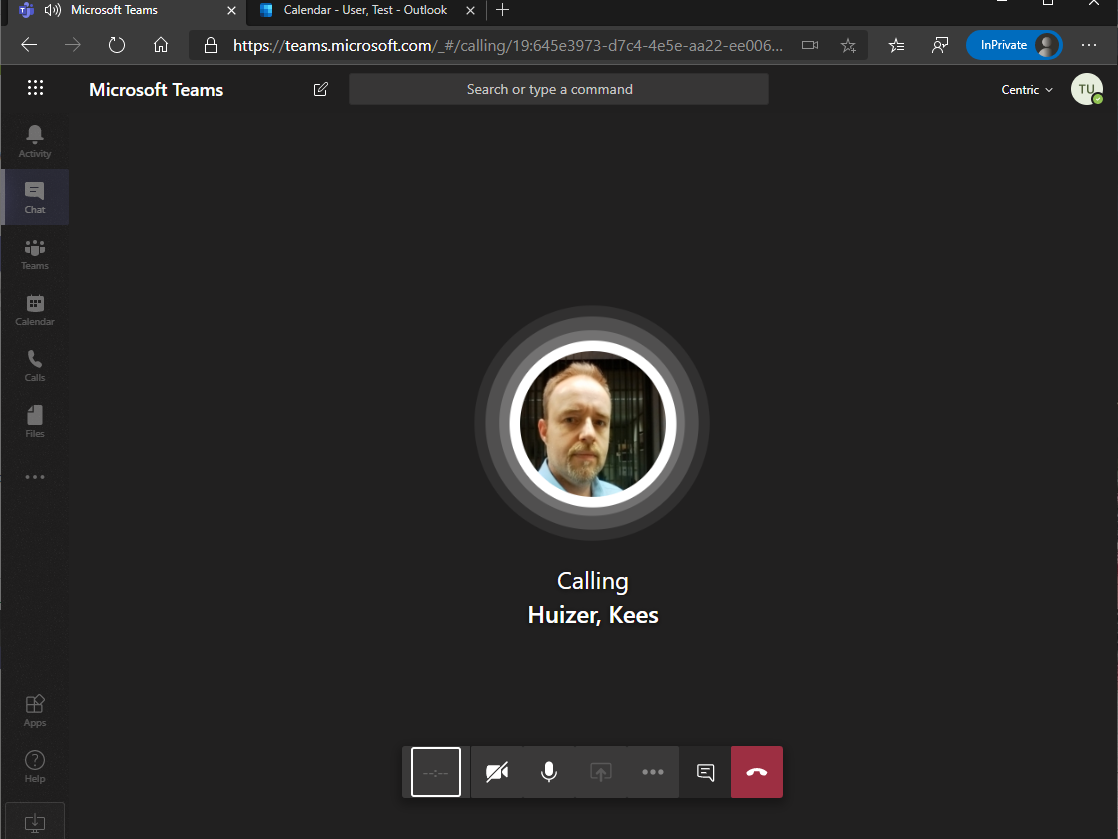Expand the Centric organization dropdown
This screenshot has width=1118, height=839.
coord(1027,90)
